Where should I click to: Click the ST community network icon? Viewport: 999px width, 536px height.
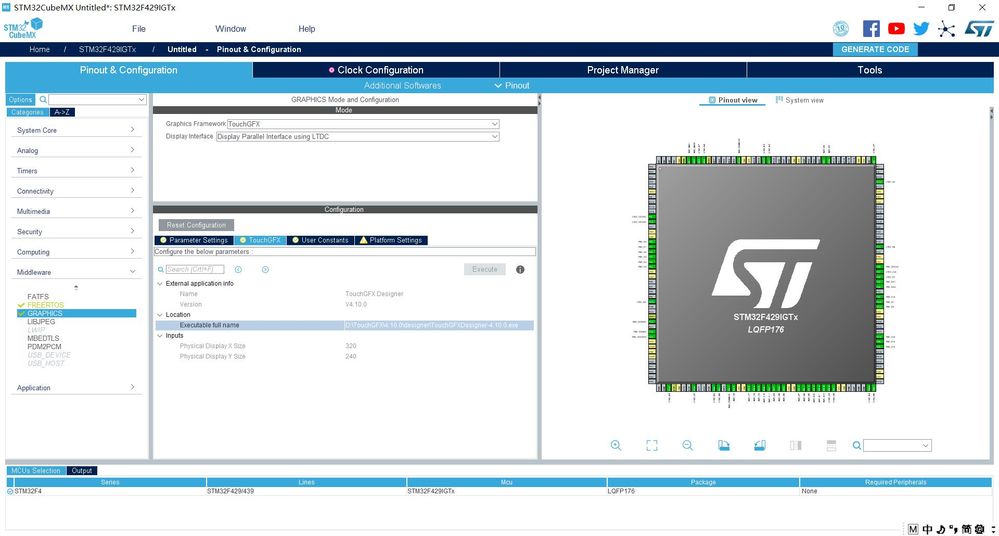click(x=947, y=29)
